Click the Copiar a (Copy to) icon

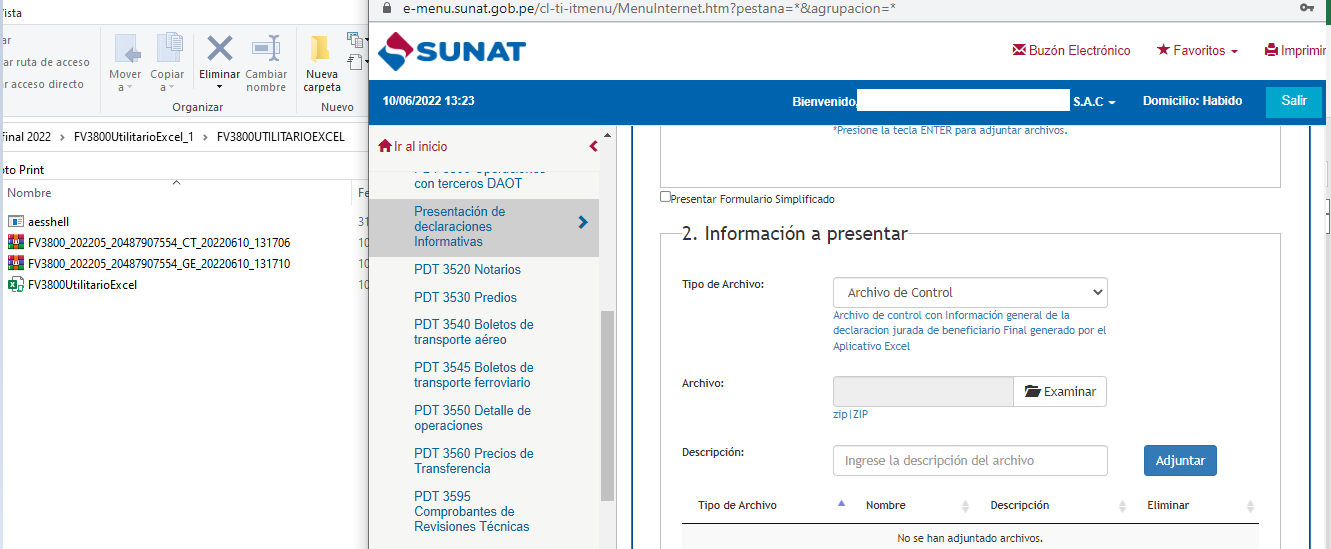tap(168, 50)
